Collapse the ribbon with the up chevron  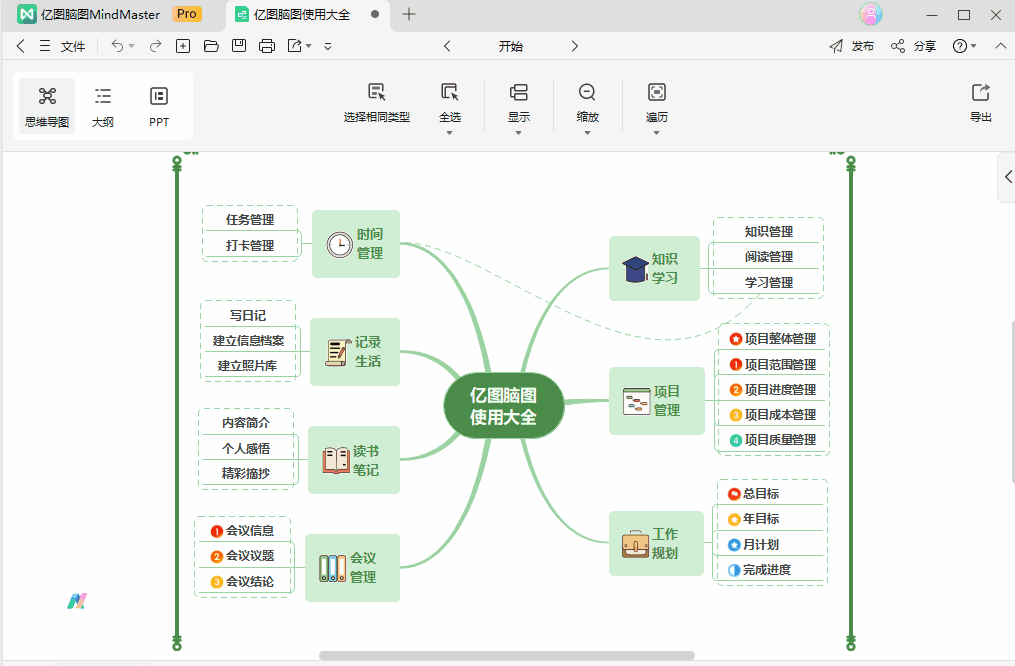tap(1001, 46)
